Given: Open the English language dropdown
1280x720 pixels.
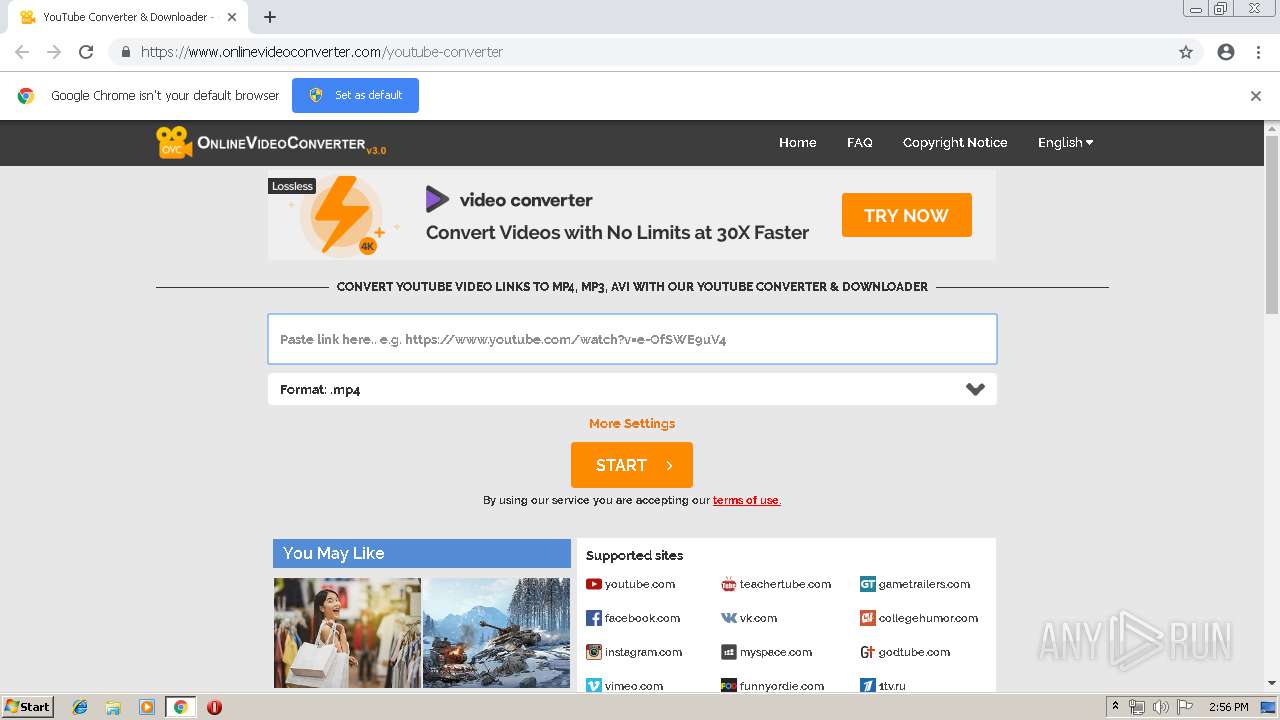Looking at the screenshot, I should 1065,143.
